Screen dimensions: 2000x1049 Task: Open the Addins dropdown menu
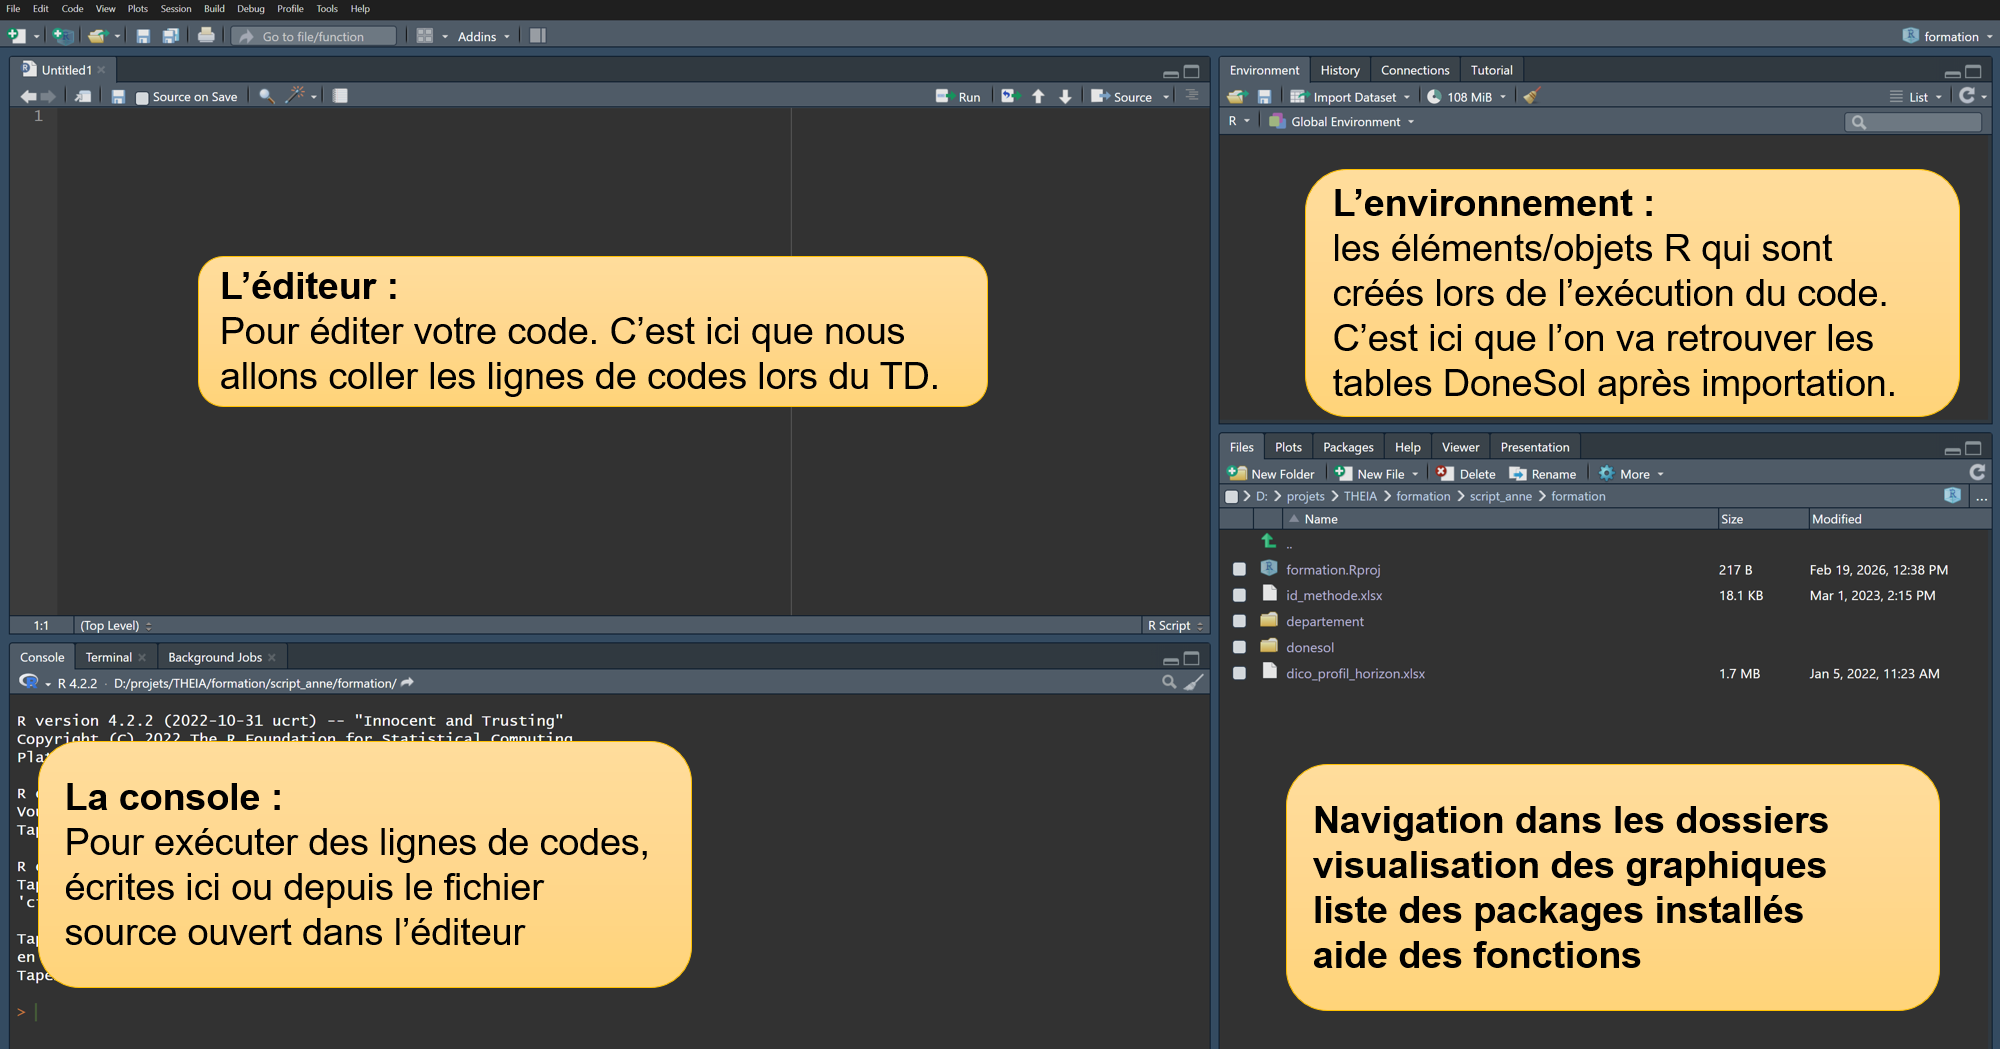click(483, 37)
